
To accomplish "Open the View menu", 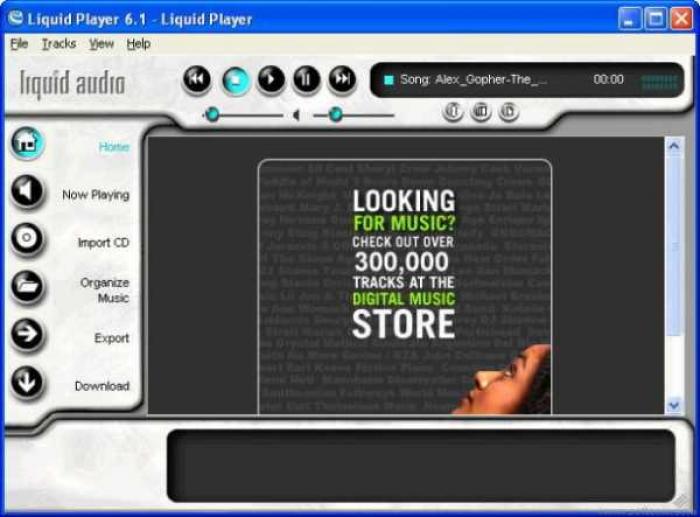I will (x=101, y=44).
